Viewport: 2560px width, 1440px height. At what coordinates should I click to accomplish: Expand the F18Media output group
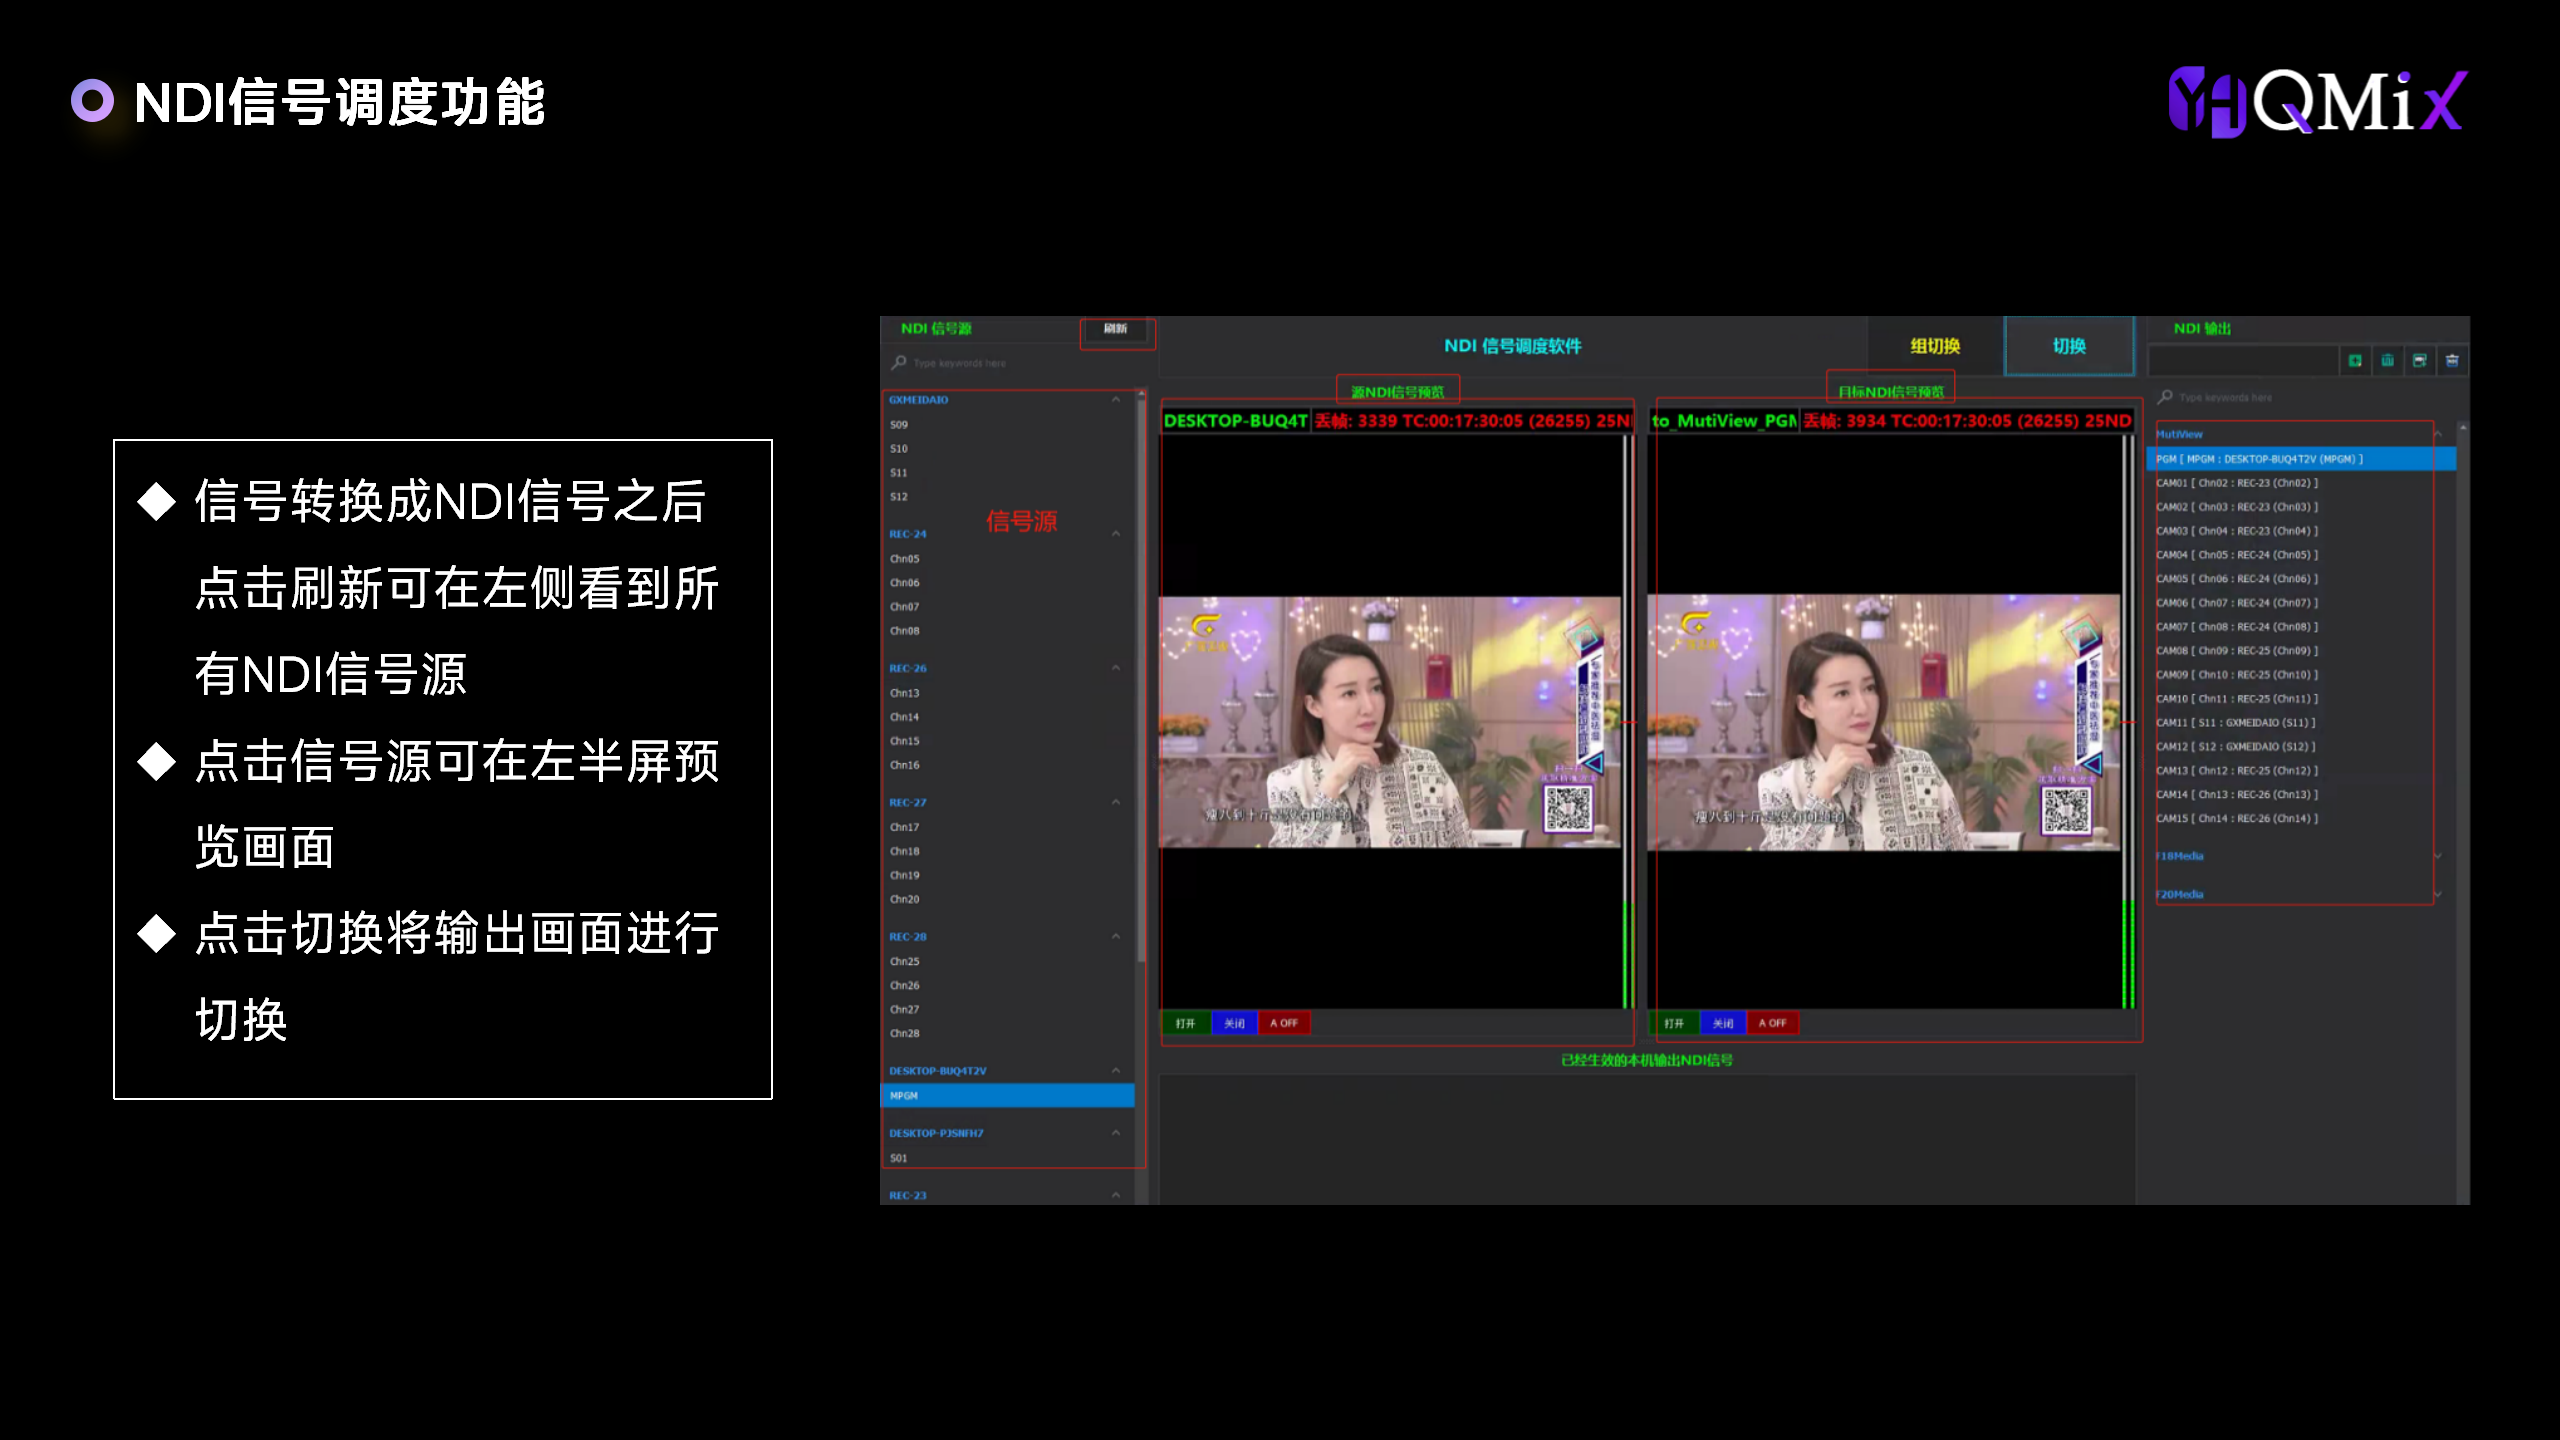[2437, 856]
